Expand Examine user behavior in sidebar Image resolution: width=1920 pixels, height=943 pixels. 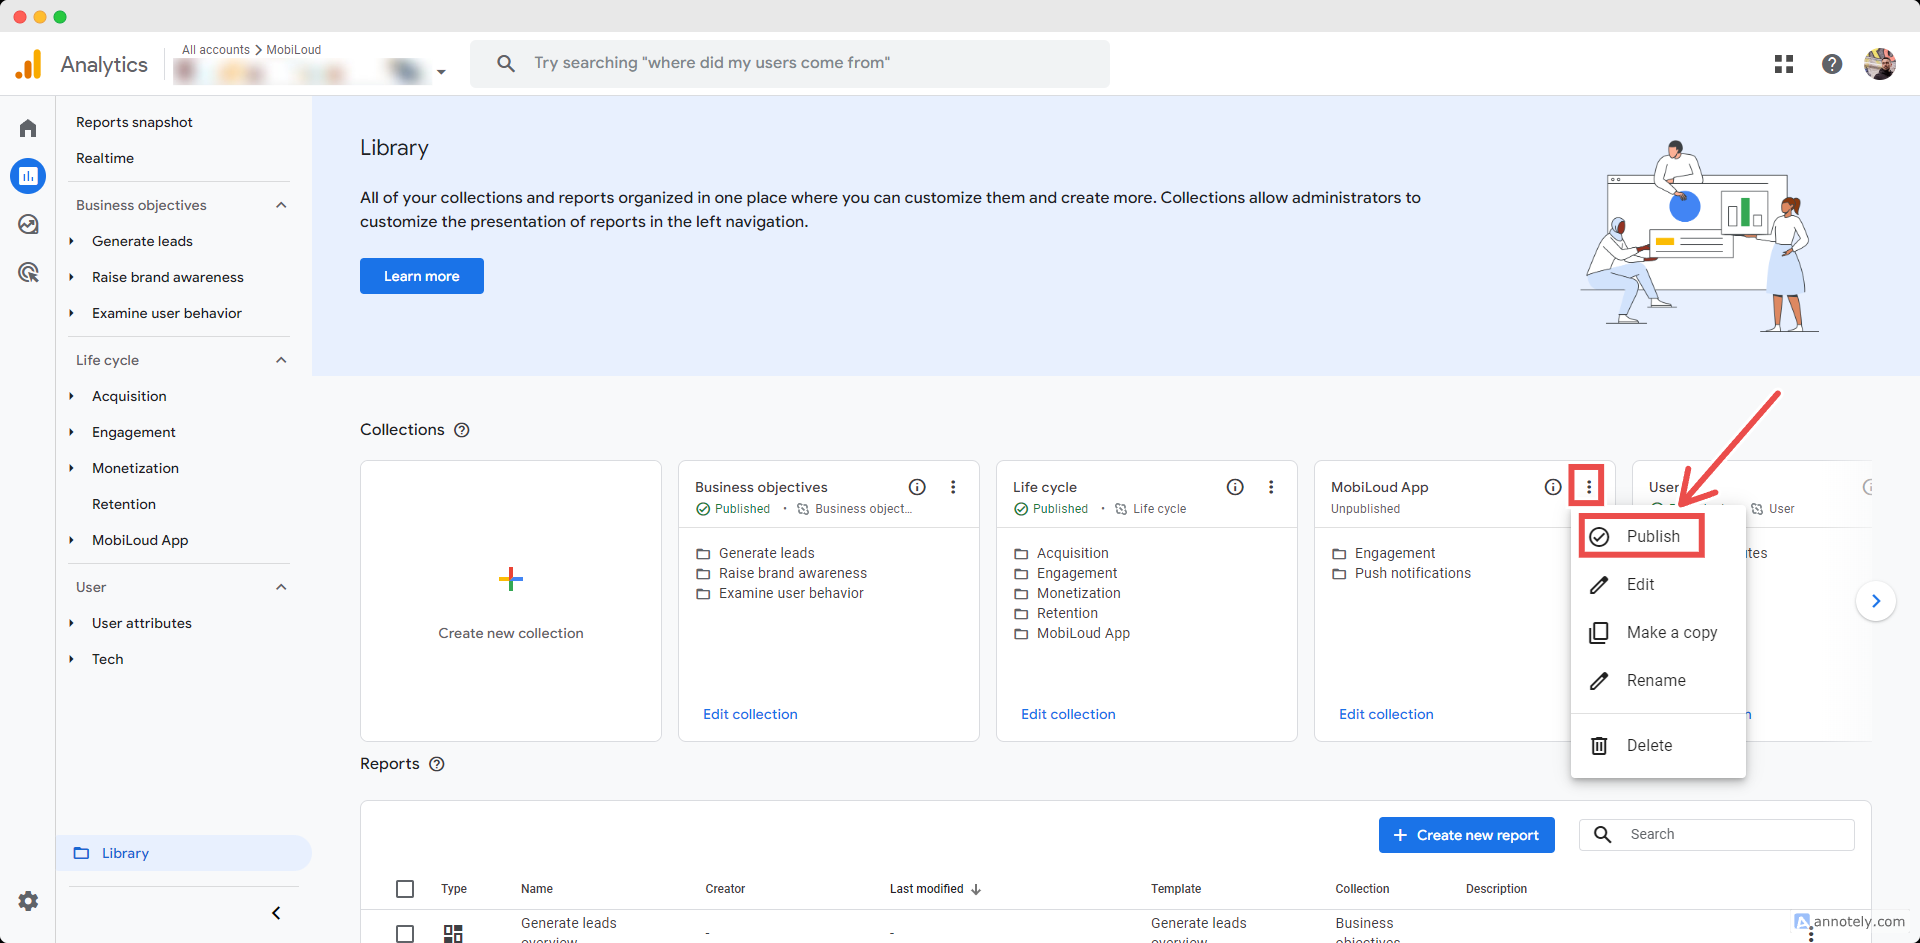pos(72,313)
